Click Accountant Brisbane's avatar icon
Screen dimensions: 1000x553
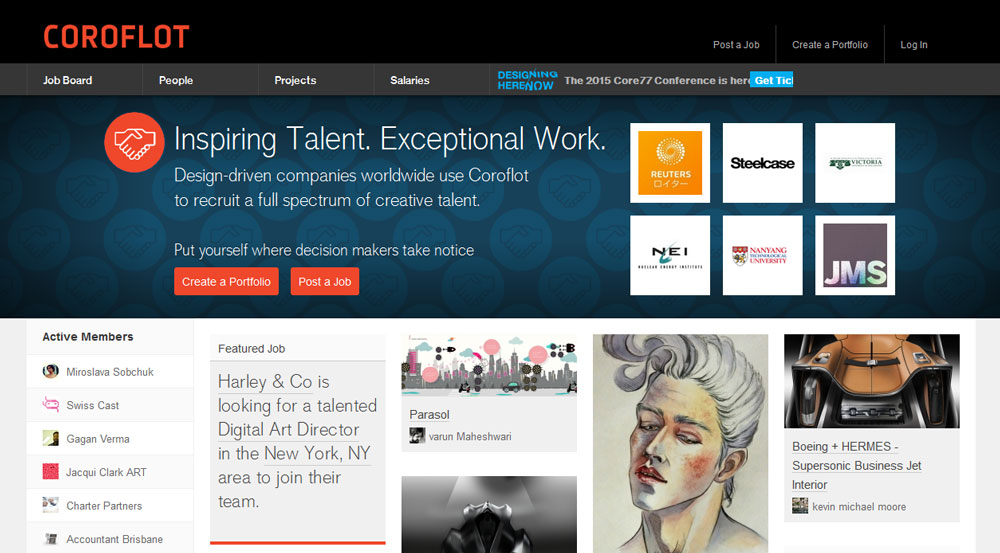pyautogui.click(x=50, y=538)
